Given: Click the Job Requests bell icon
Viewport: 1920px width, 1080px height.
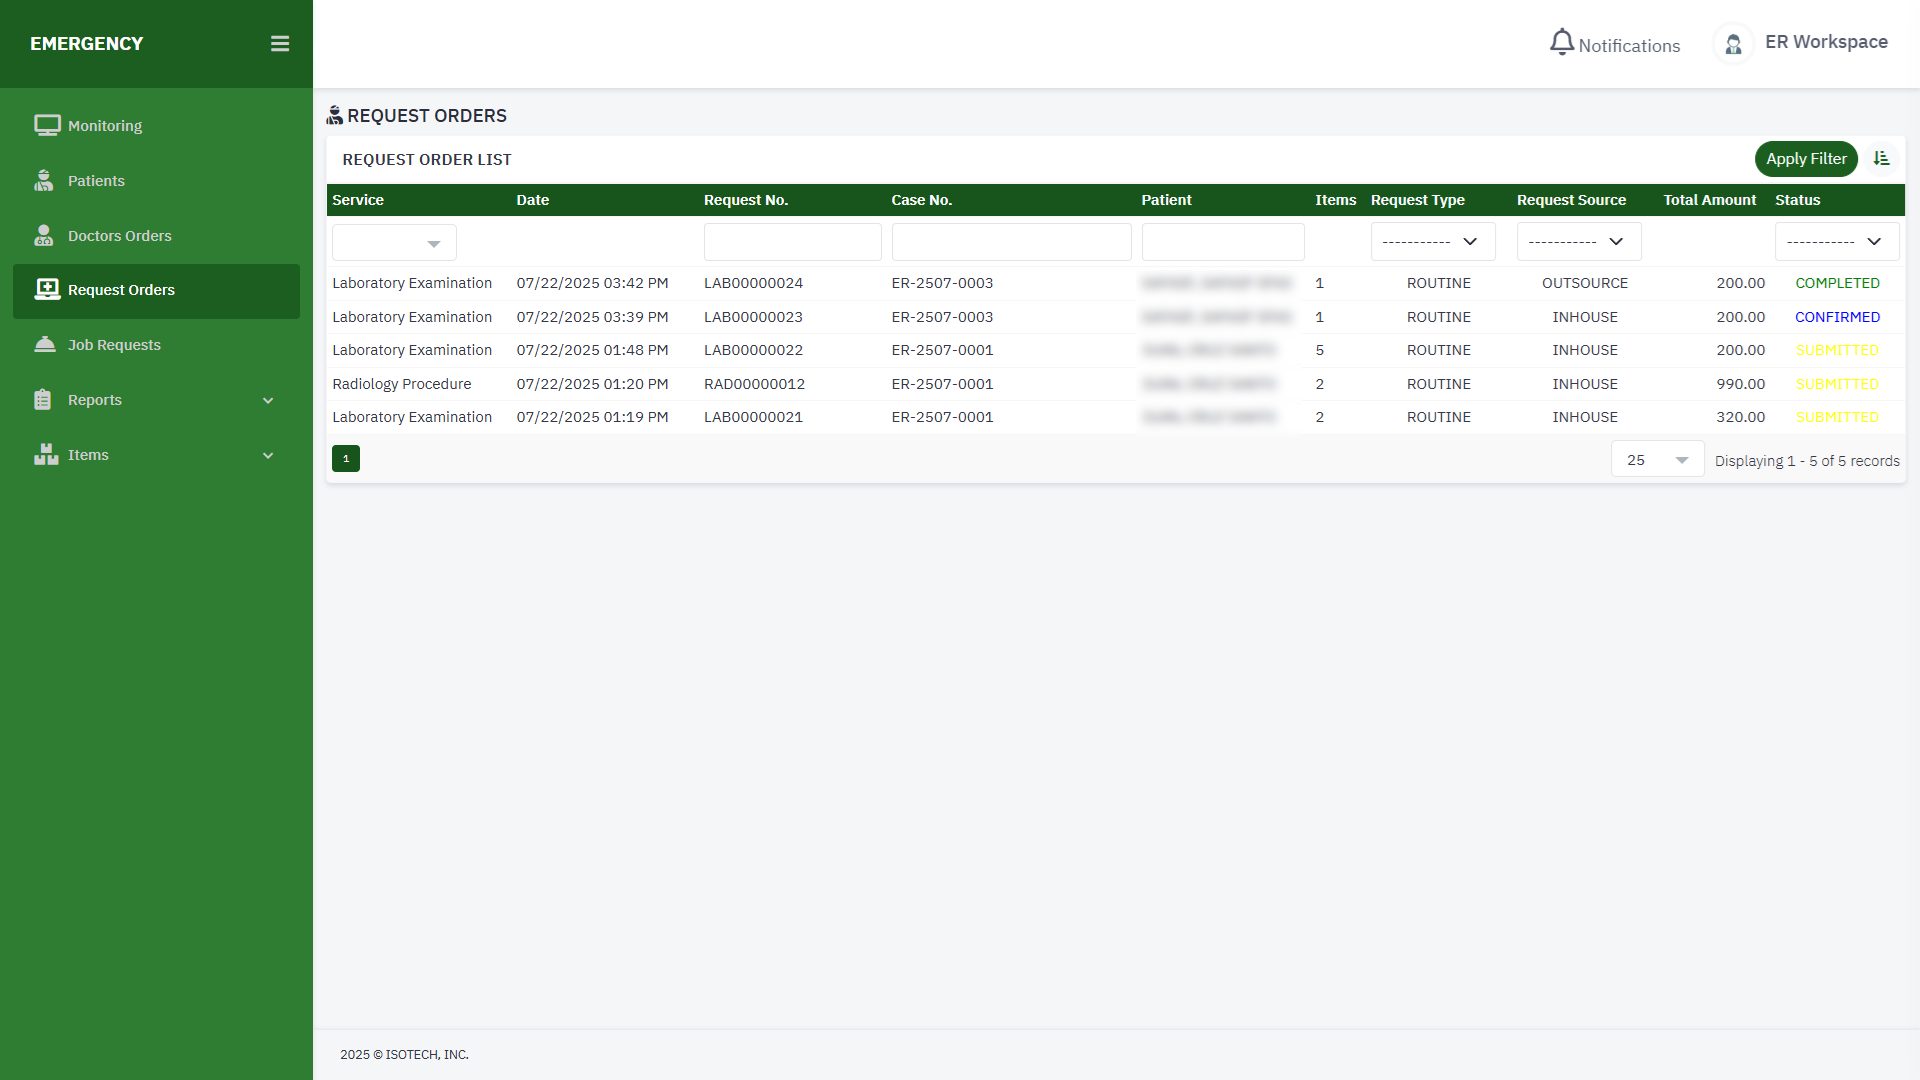Looking at the screenshot, I should 45,345.
